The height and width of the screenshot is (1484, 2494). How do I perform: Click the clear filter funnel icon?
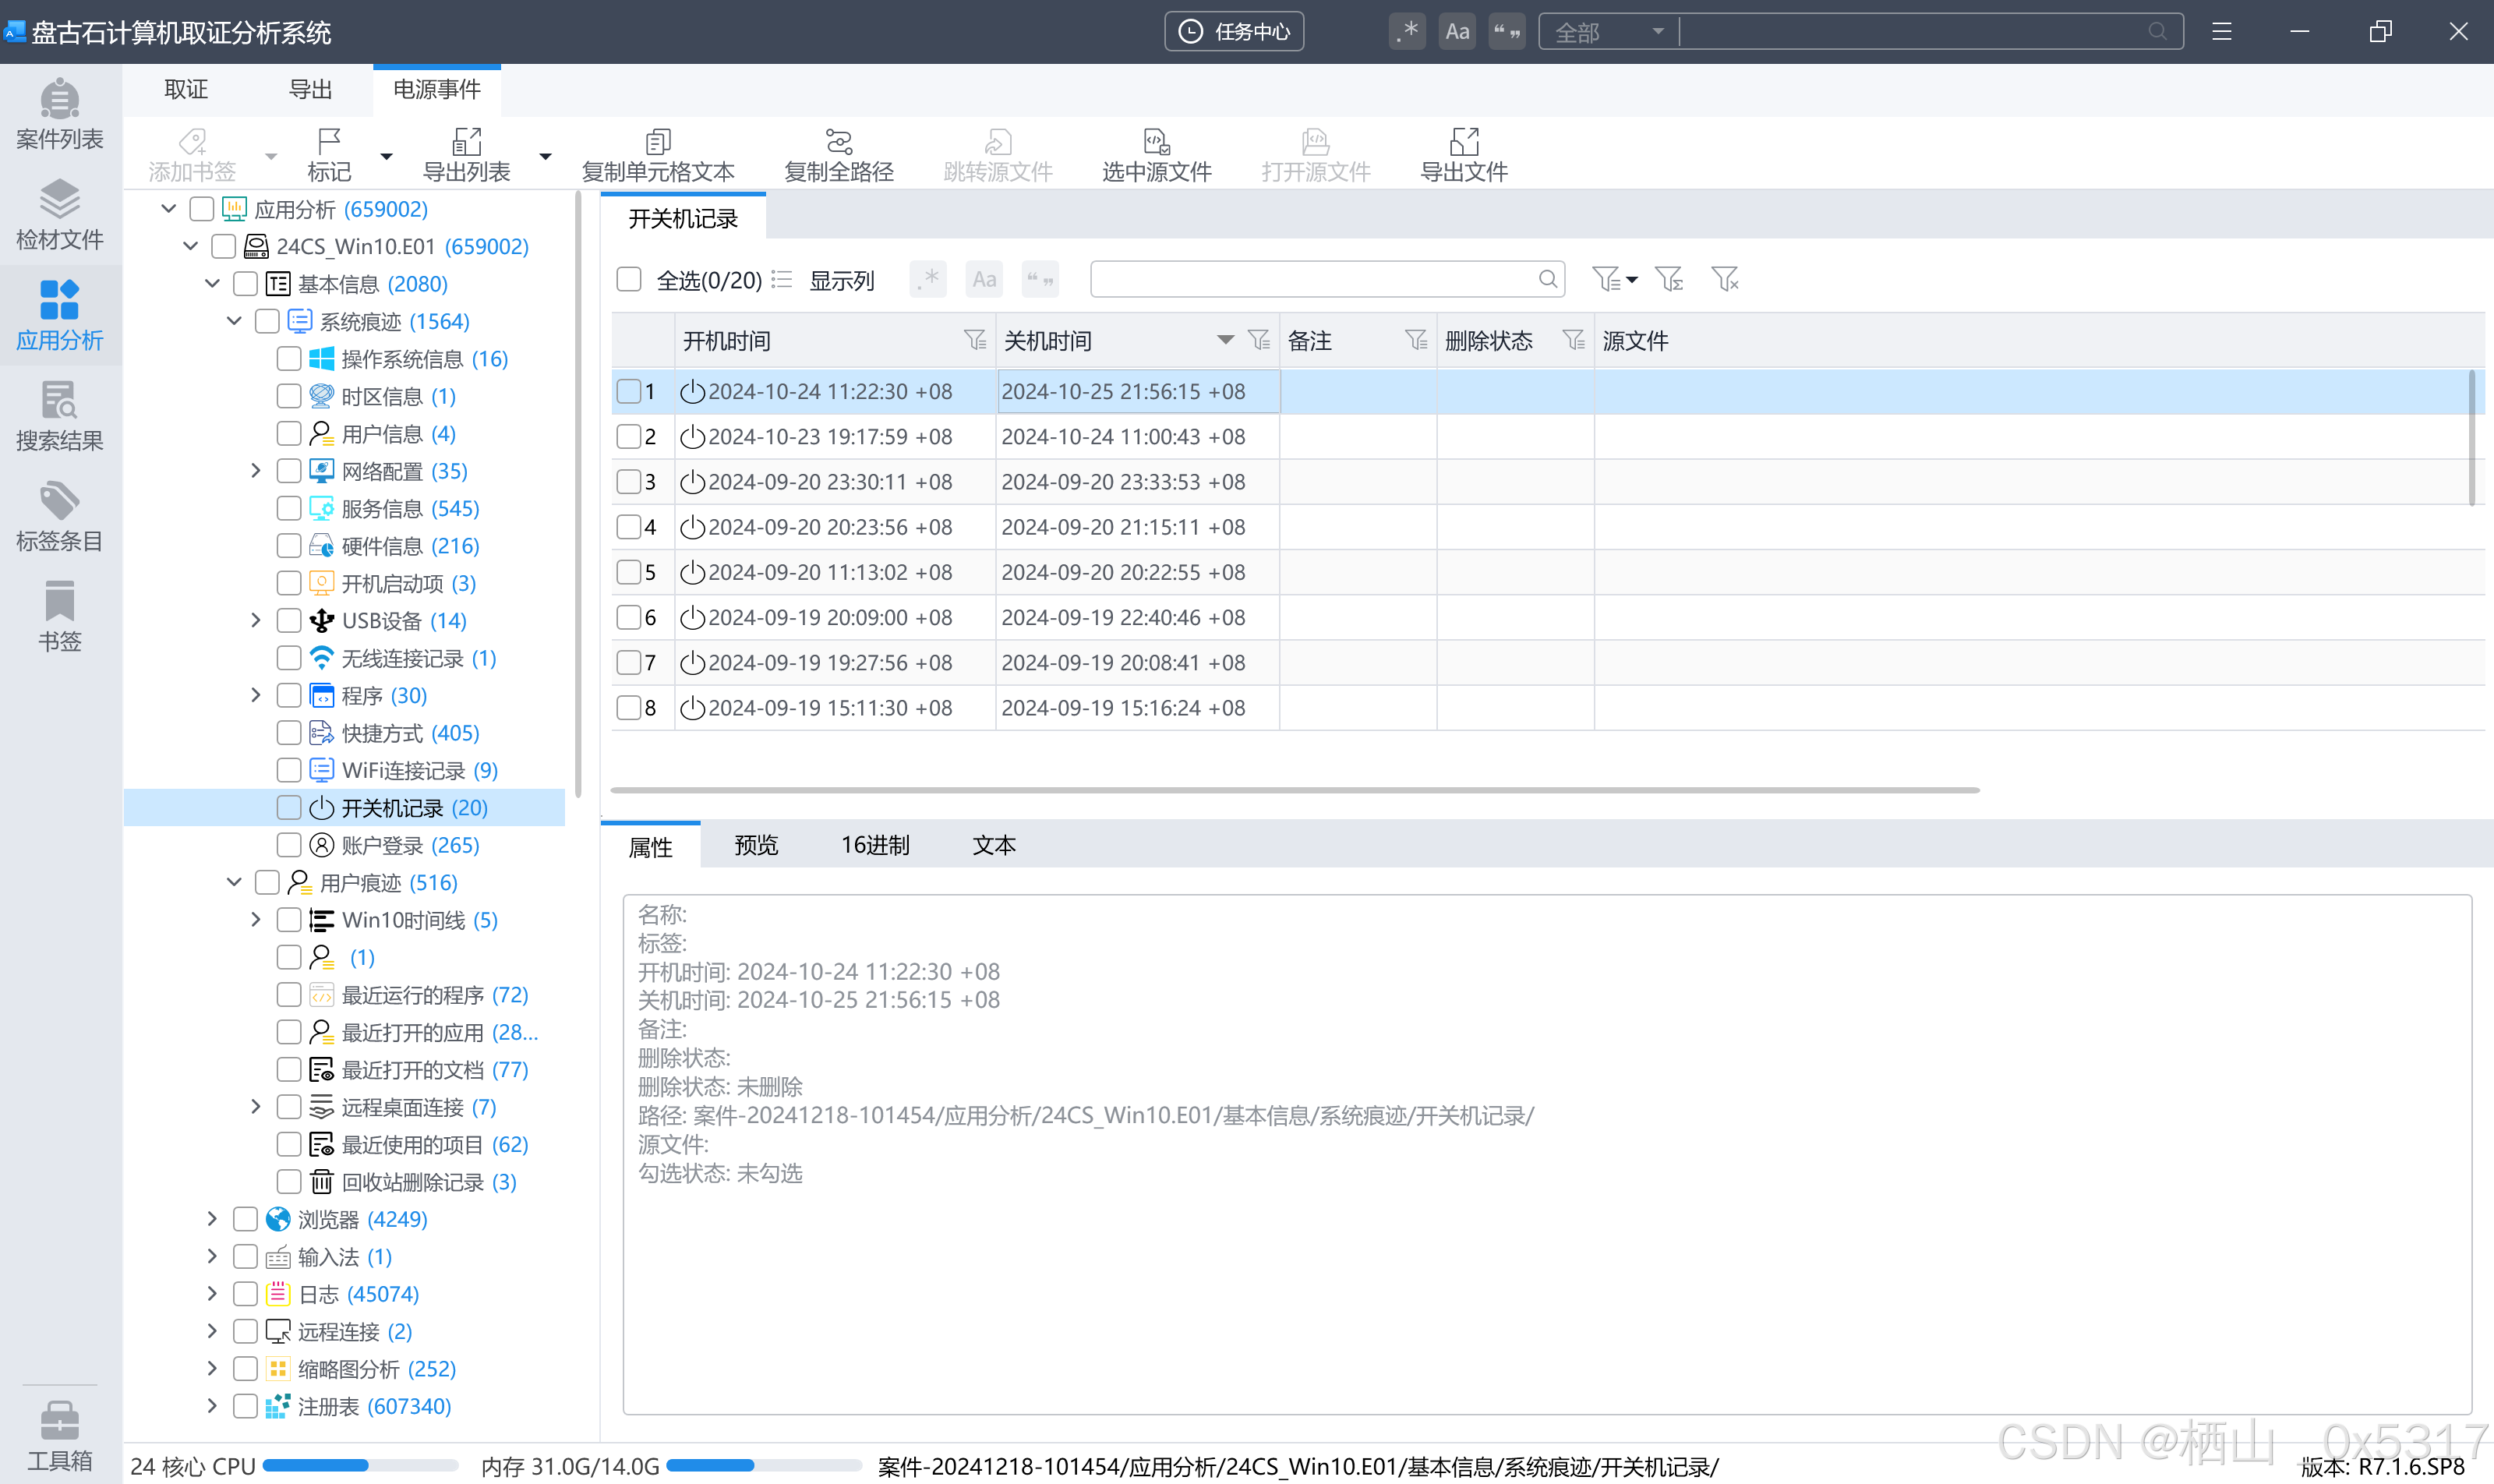coord(1724,279)
